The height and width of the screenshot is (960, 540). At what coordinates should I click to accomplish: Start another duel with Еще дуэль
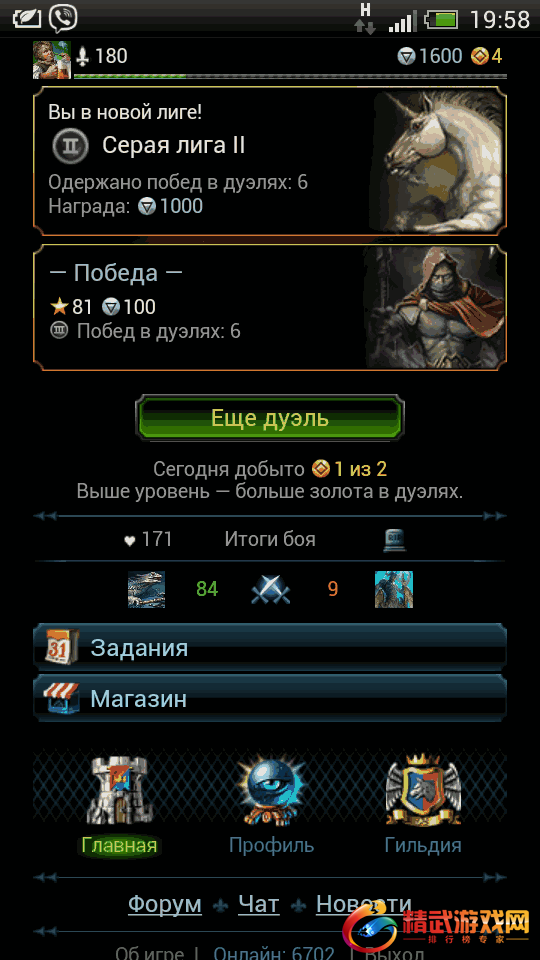(x=270, y=418)
